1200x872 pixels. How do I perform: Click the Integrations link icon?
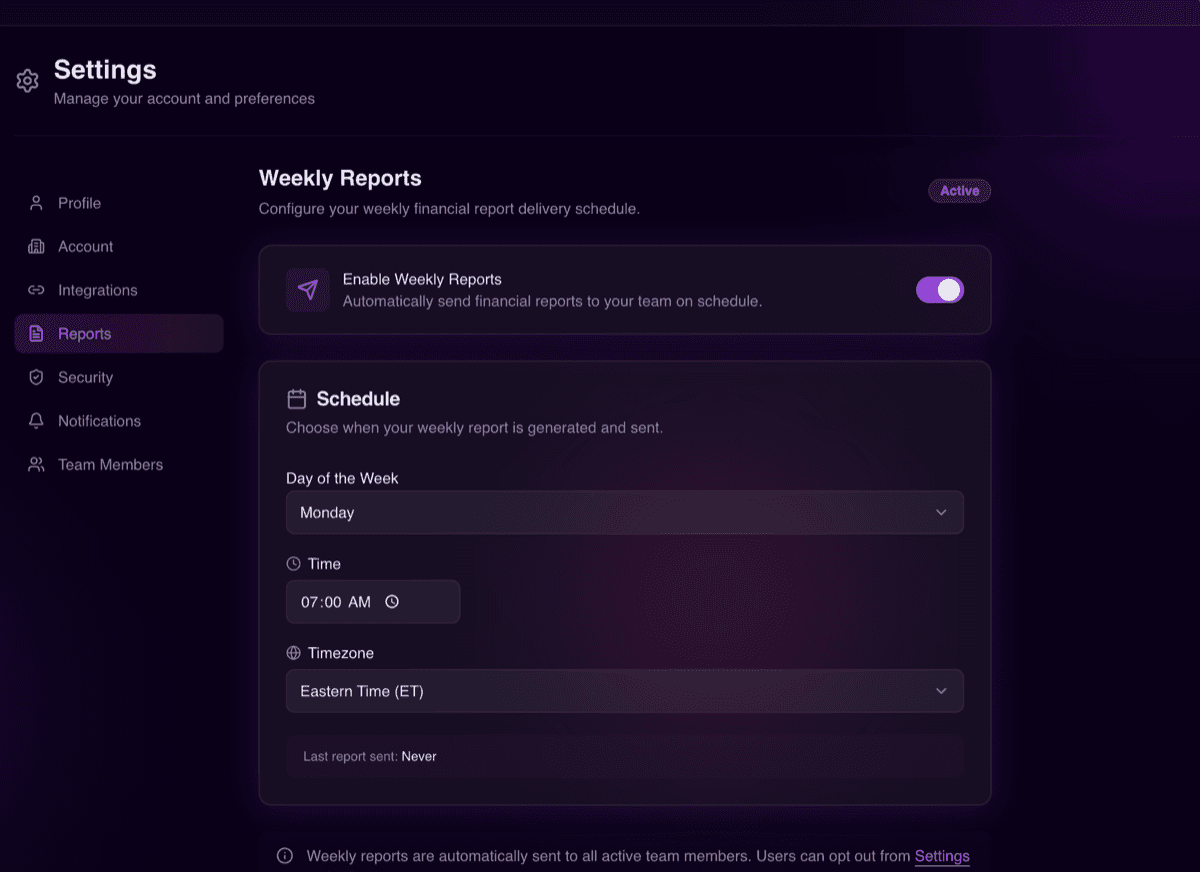[x=35, y=290]
